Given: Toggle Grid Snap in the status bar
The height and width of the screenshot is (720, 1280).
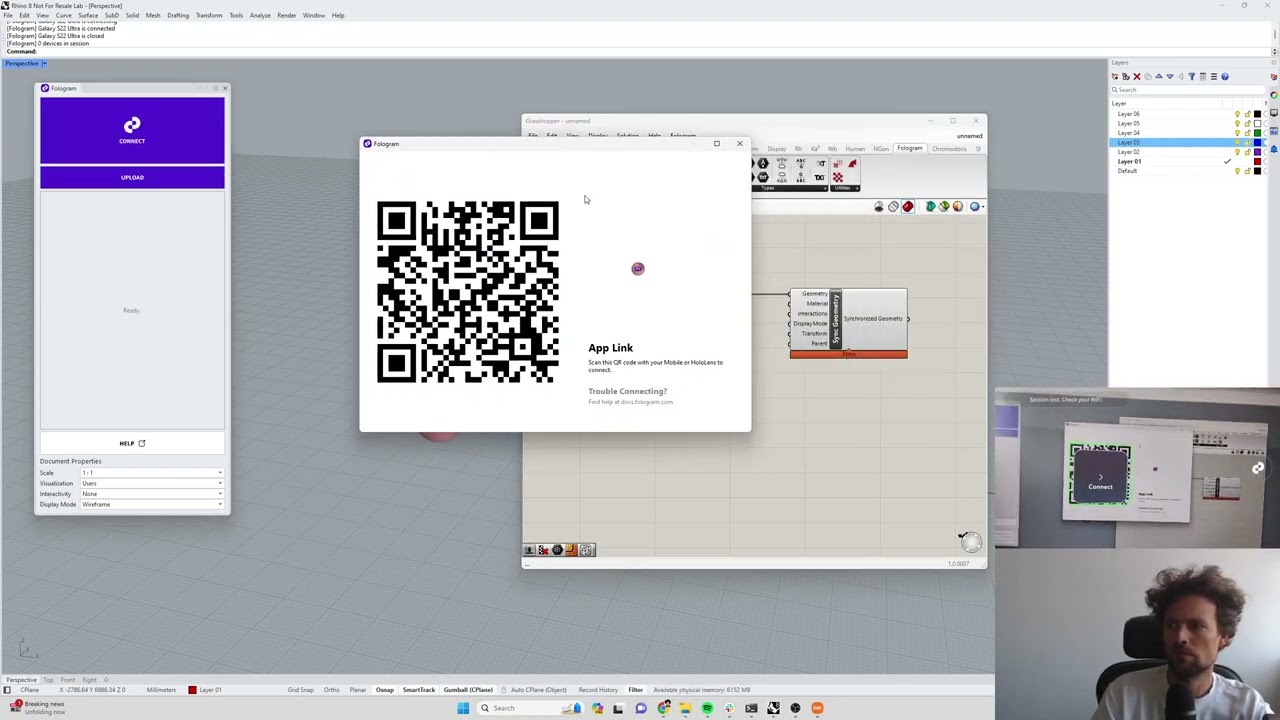Looking at the screenshot, I should pyautogui.click(x=301, y=690).
